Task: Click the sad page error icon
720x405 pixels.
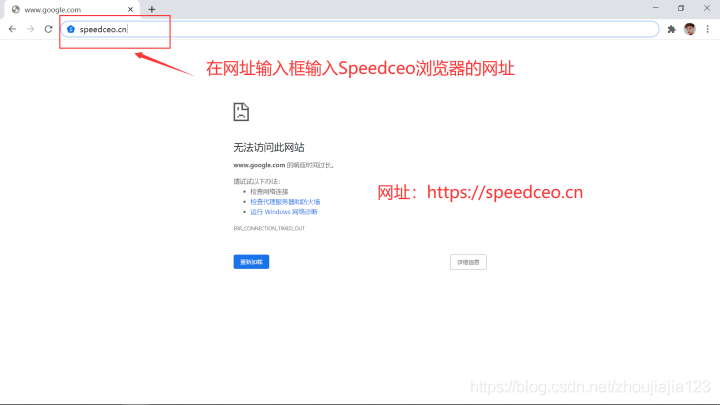Action: [x=241, y=112]
